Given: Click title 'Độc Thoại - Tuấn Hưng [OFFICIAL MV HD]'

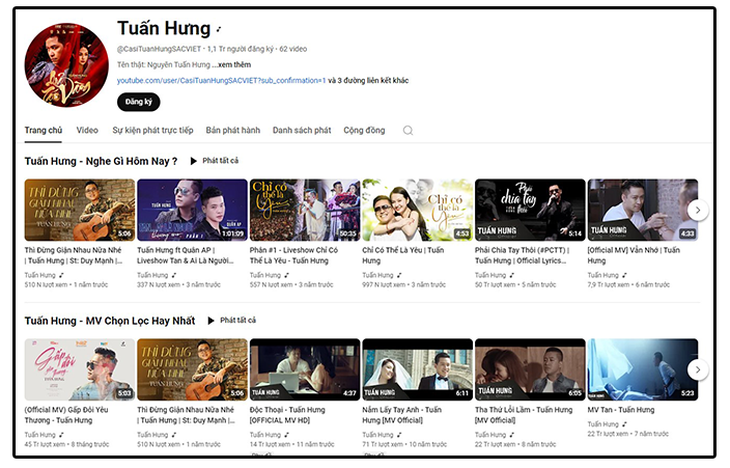Looking at the screenshot, I should click(288, 415).
